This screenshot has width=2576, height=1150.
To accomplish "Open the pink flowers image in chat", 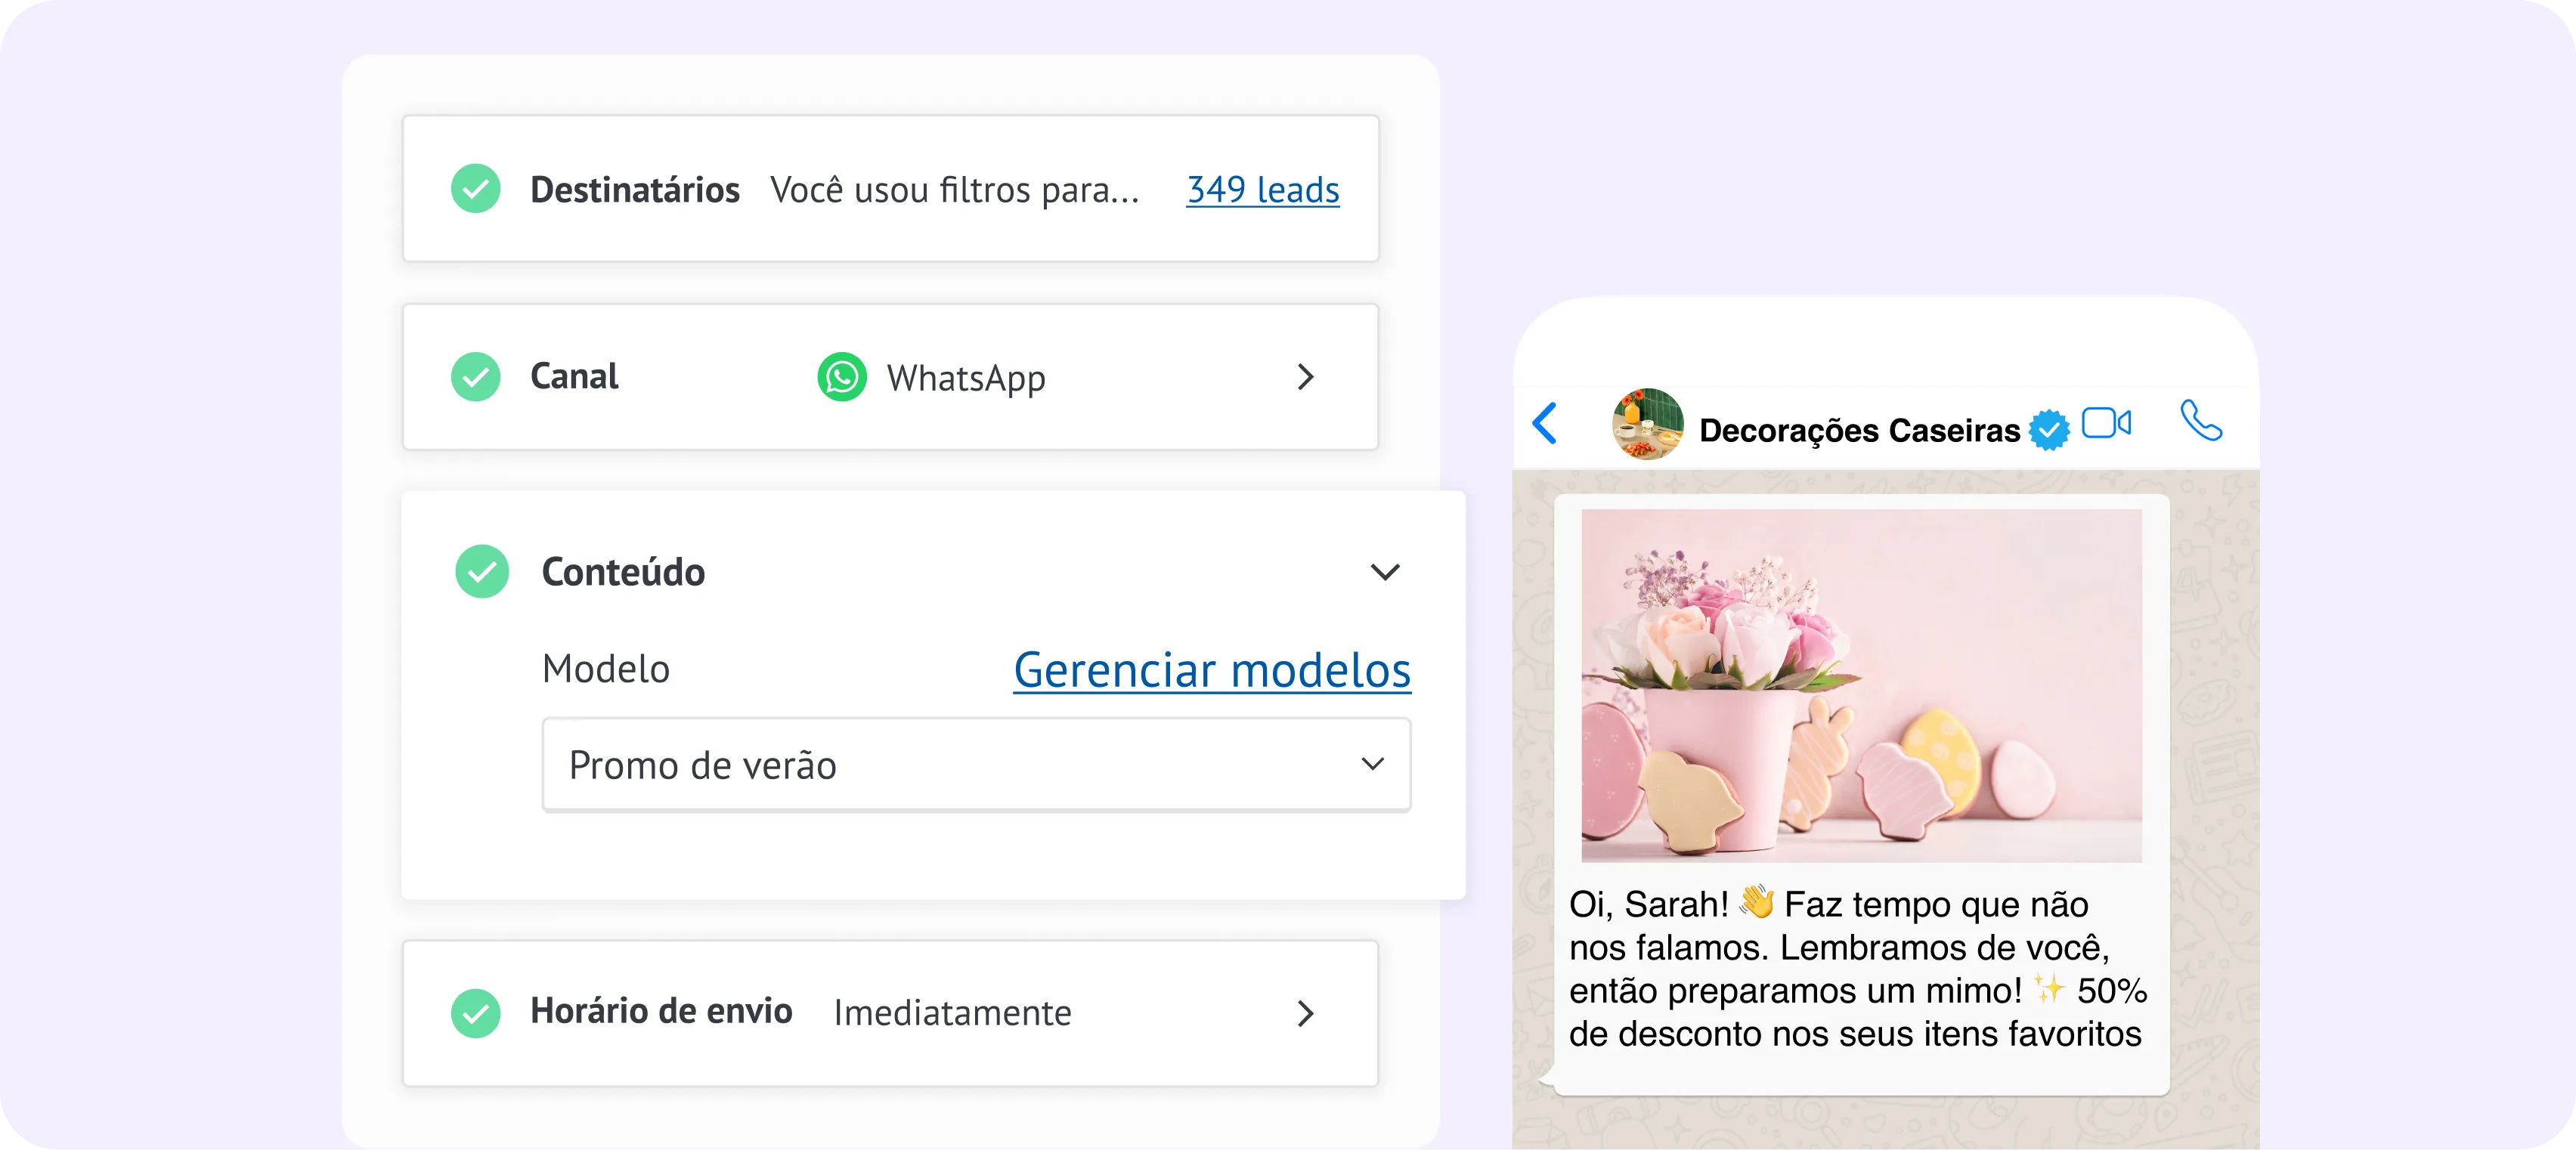I will (1861, 685).
